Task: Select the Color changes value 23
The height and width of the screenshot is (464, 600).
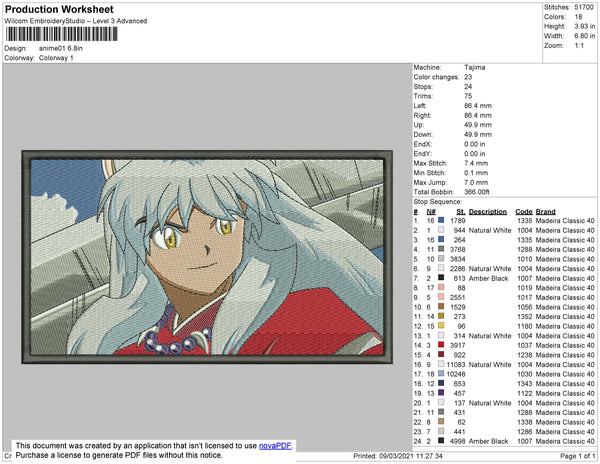Action: coord(468,77)
